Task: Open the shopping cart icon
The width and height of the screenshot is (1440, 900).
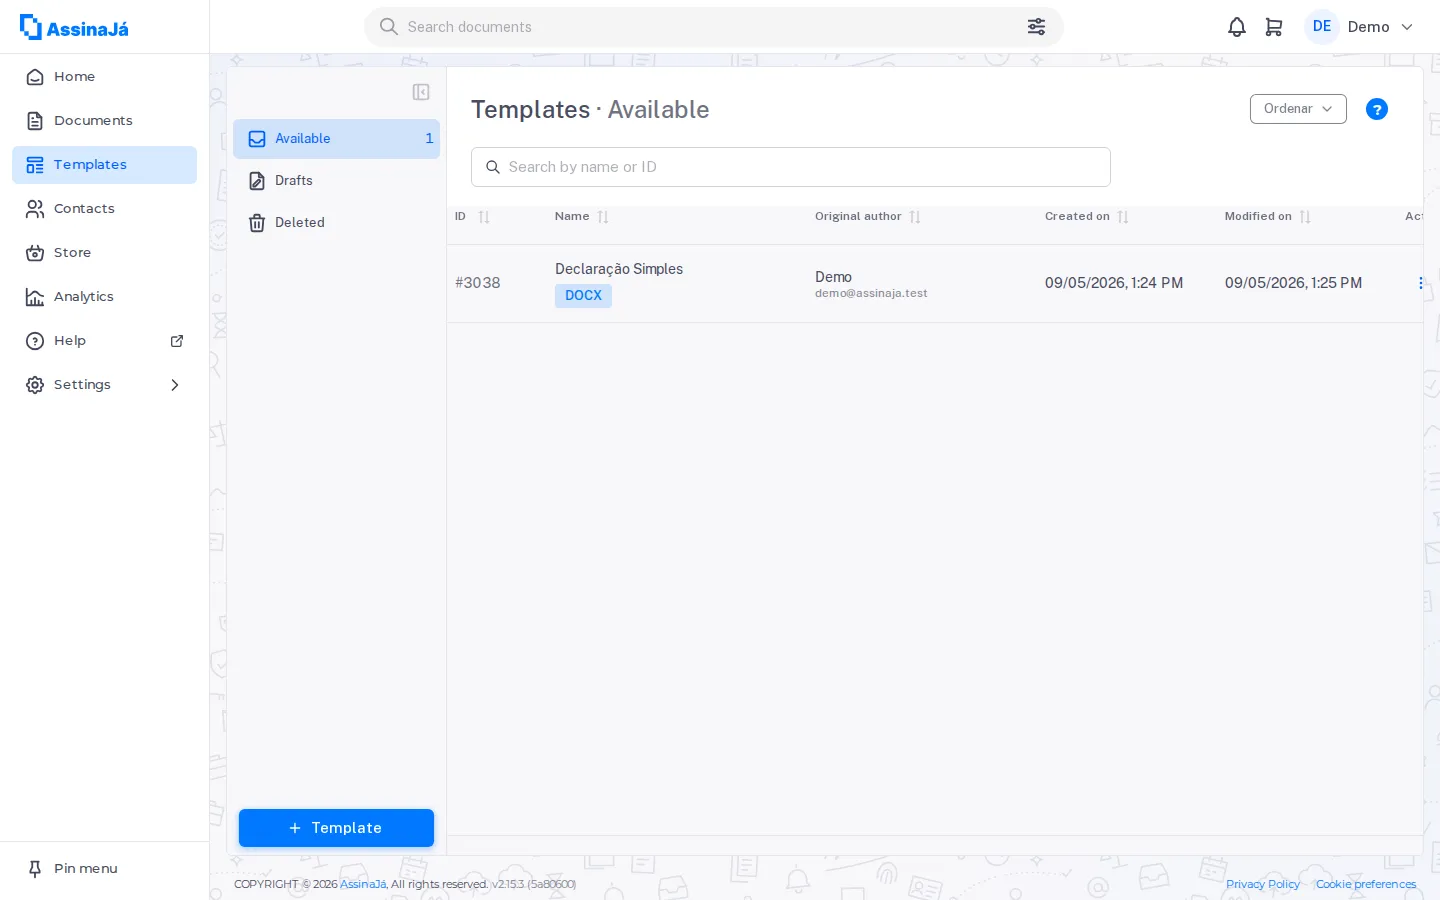Action: 1274,27
